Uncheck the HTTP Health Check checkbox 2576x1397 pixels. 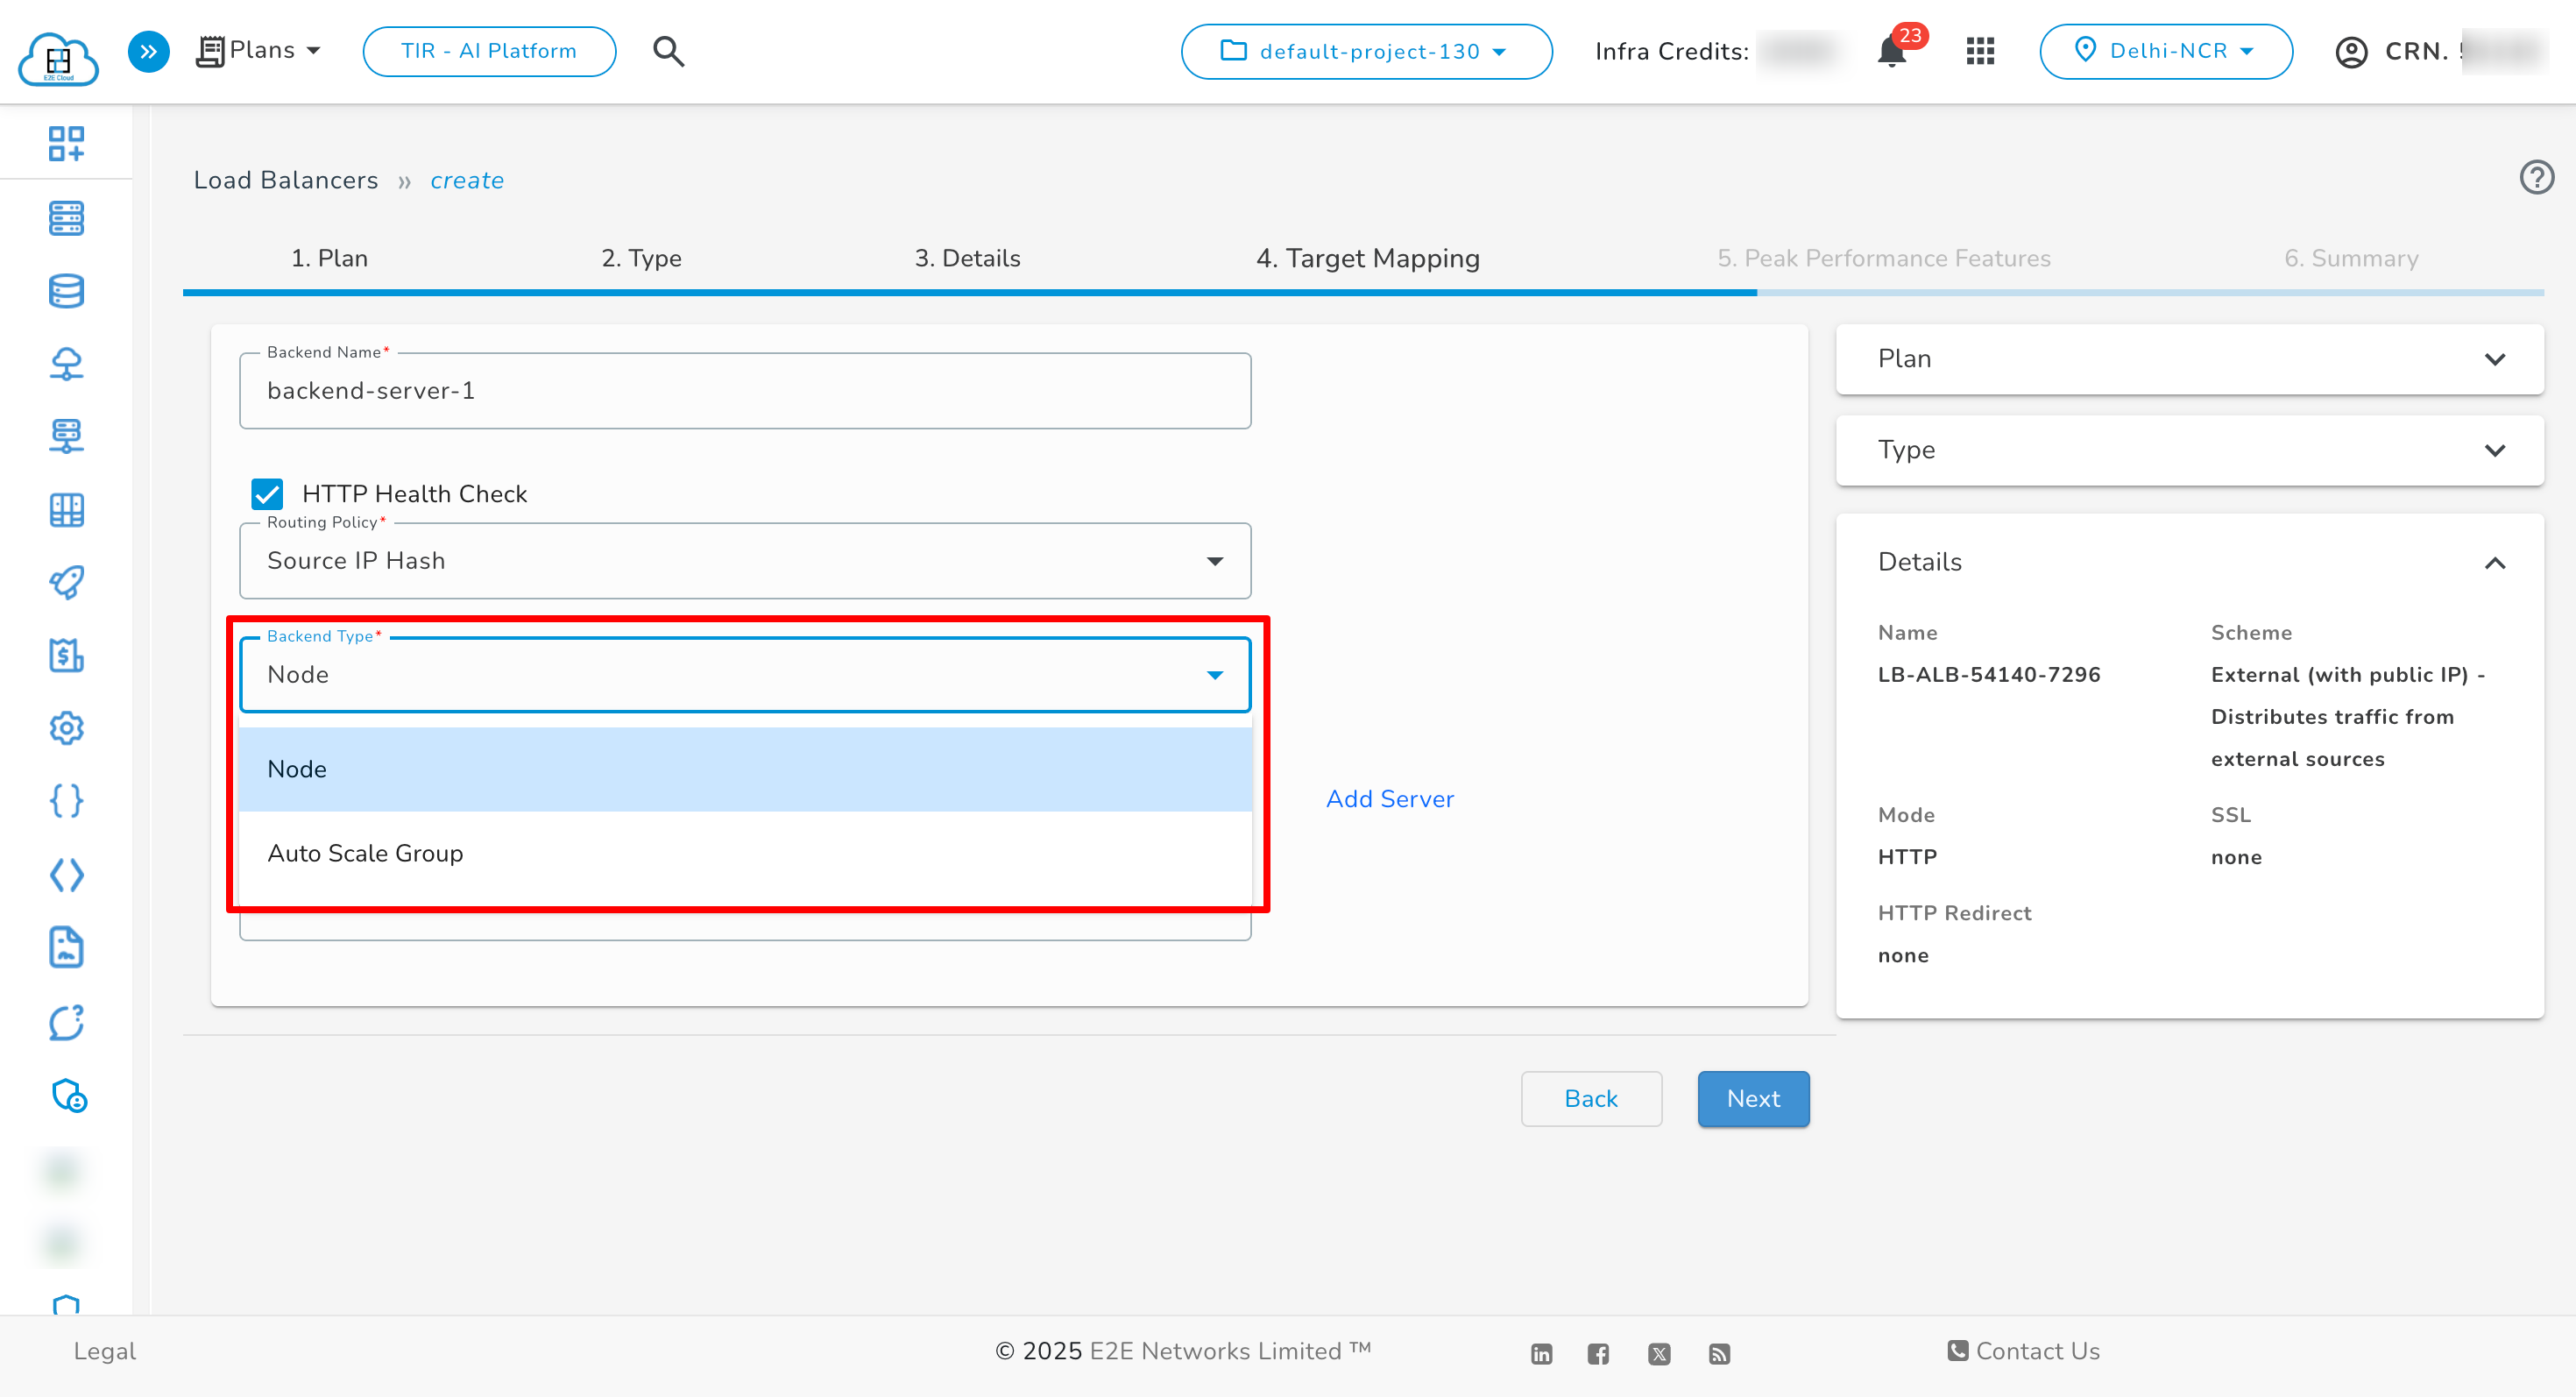(x=266, y=493)
